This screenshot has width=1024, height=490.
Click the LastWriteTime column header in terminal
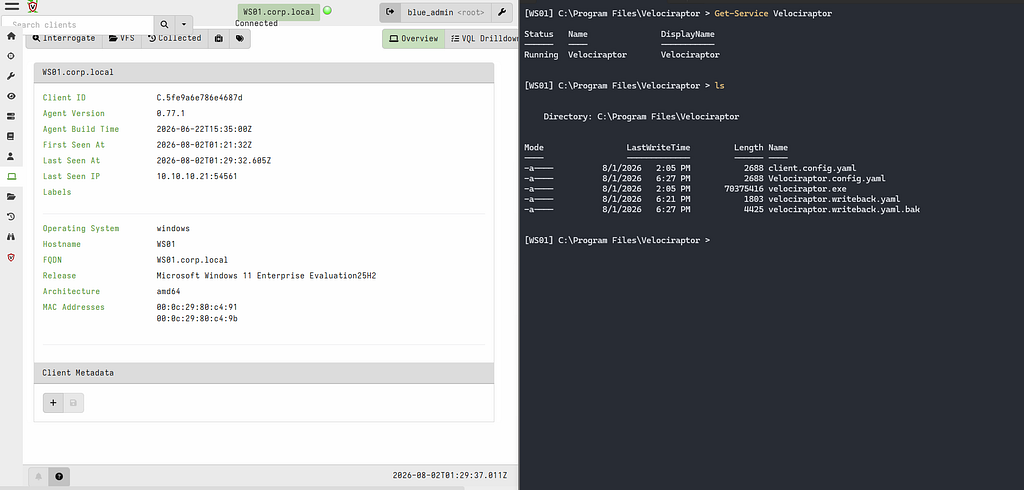coord(658,148)
